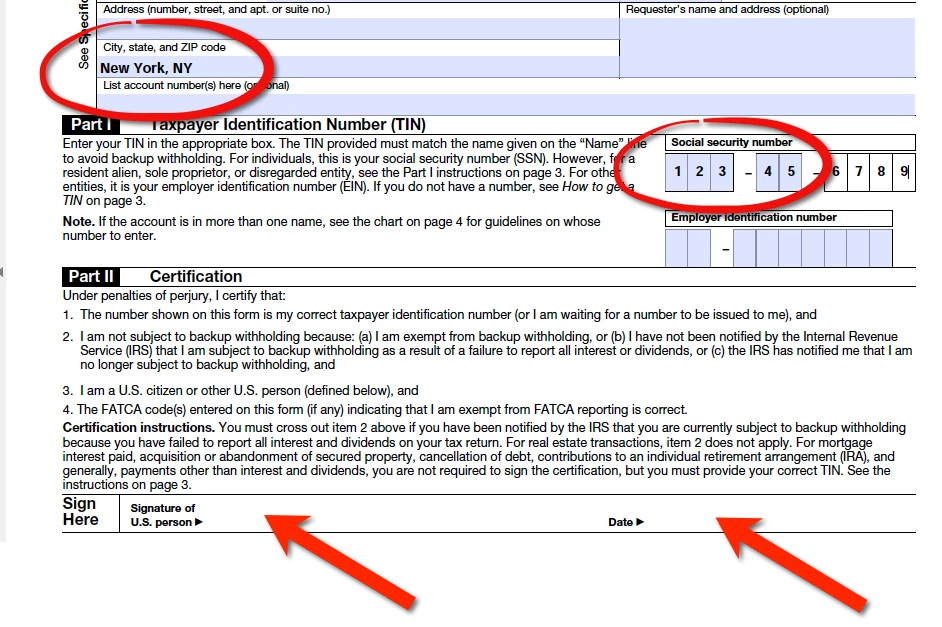942x627 pixels.
Task: Click the last Employer identification number box
Action: [x=881, y=248]
